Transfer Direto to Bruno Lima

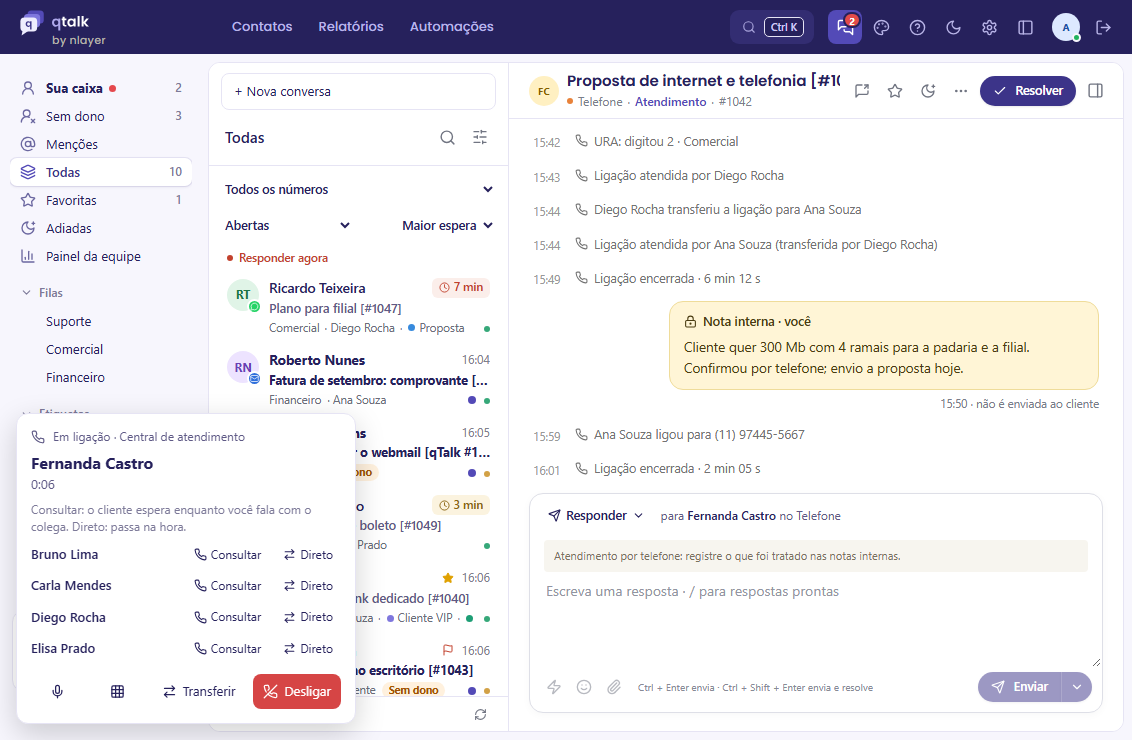click(308, 555)
